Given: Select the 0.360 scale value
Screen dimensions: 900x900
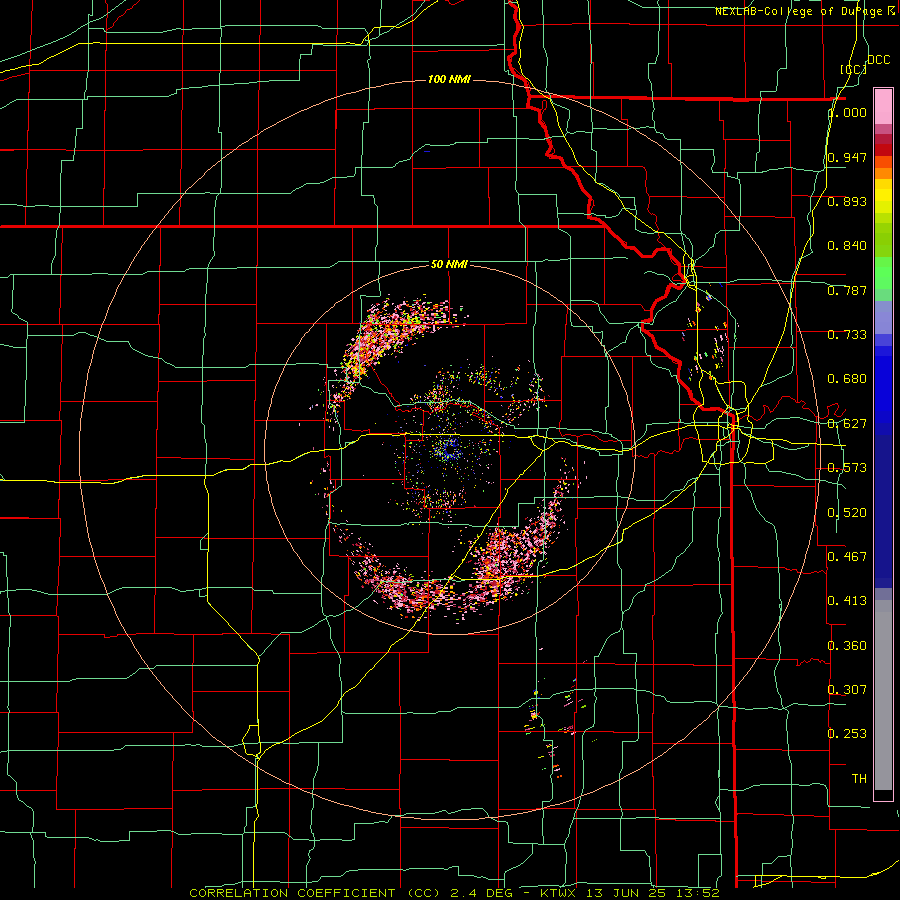Looking at the screenshot, I should click(848, 646).
